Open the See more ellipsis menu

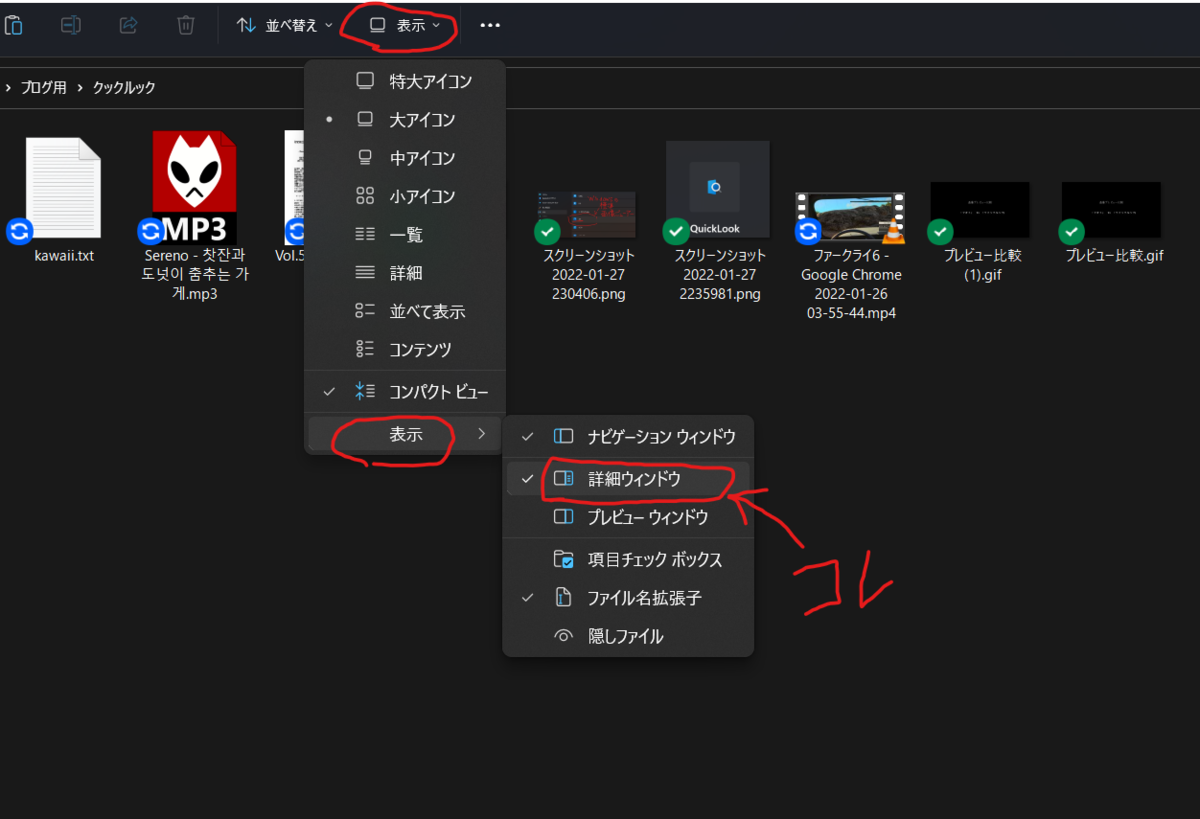(x=489, y=24)
